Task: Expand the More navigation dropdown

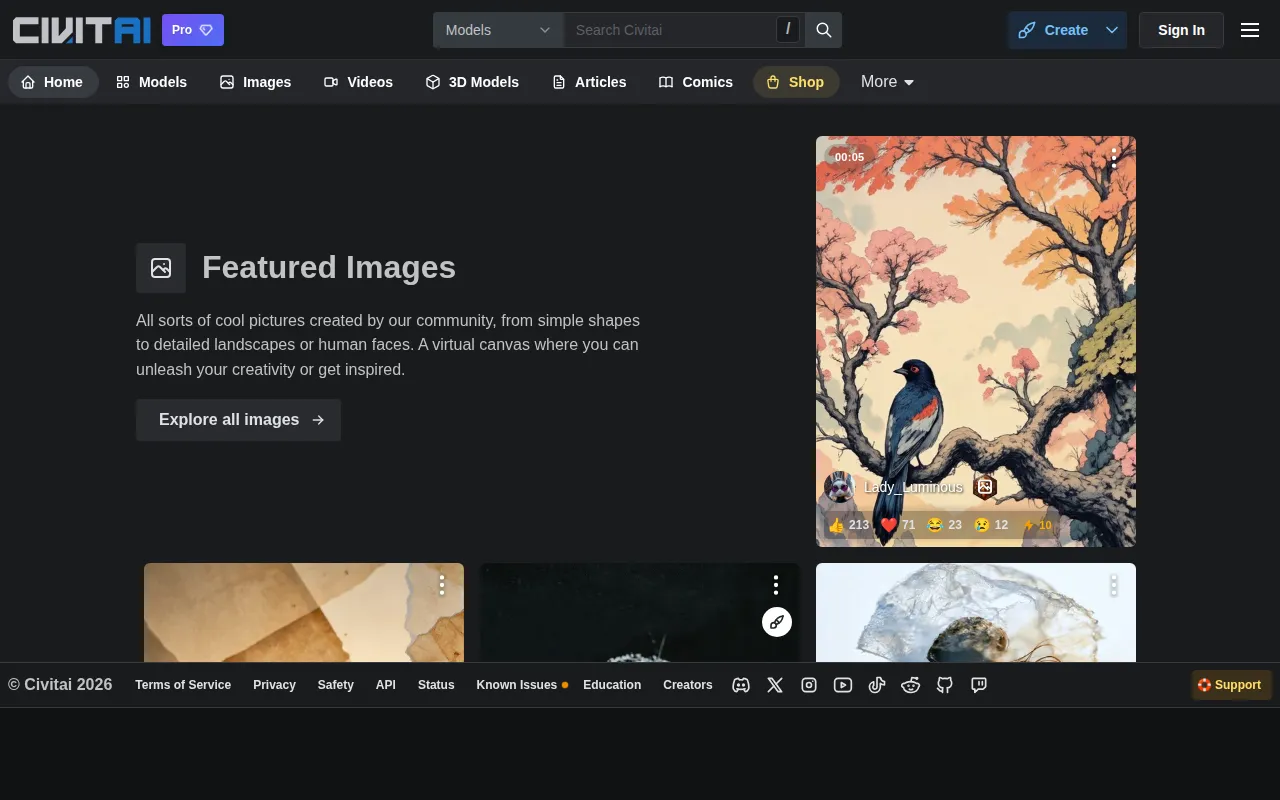Action: [x=888, y=82]
